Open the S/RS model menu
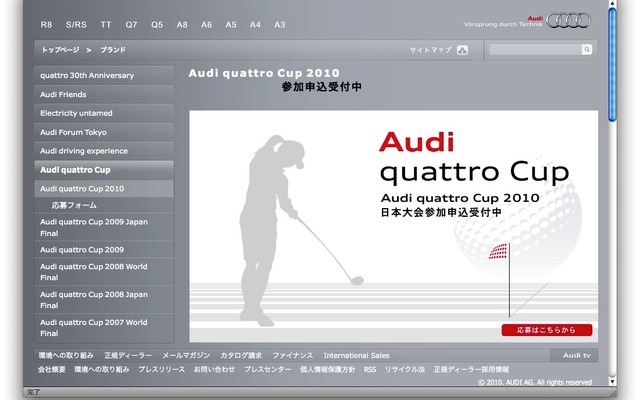This screenshot has width=640, height=400. pyautogui.click(x=76, y=24)
